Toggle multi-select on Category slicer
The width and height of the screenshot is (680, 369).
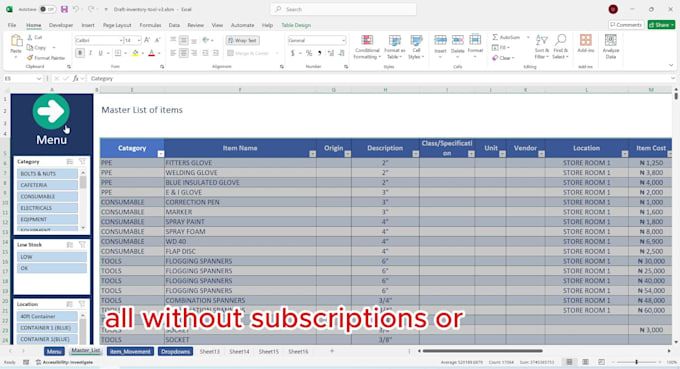coord(70,161)
